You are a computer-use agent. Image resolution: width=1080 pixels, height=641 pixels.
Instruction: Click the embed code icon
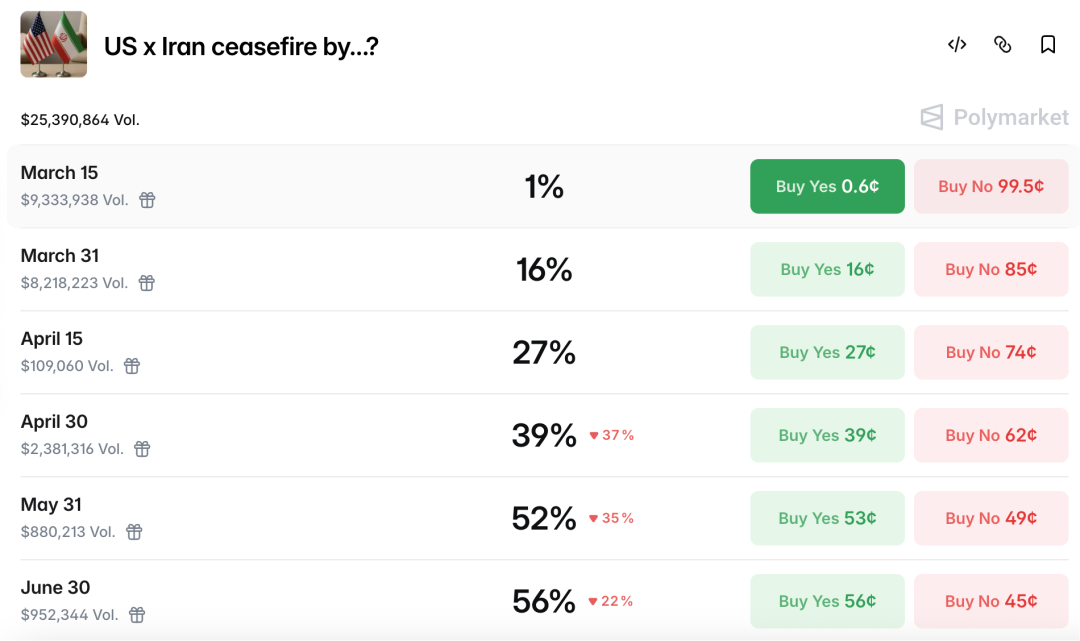[957, 44]
